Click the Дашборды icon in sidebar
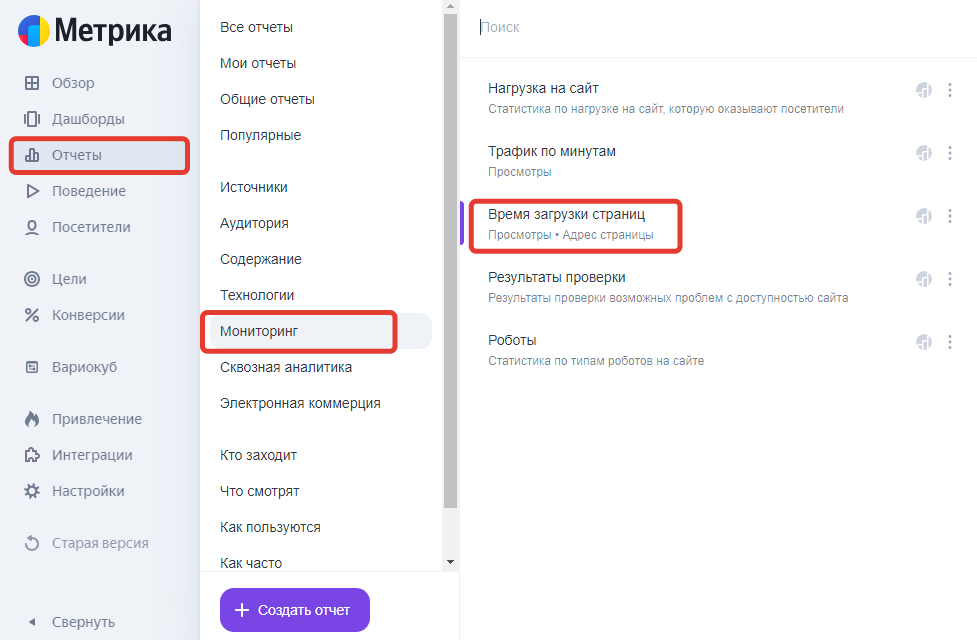 point(32,119)
